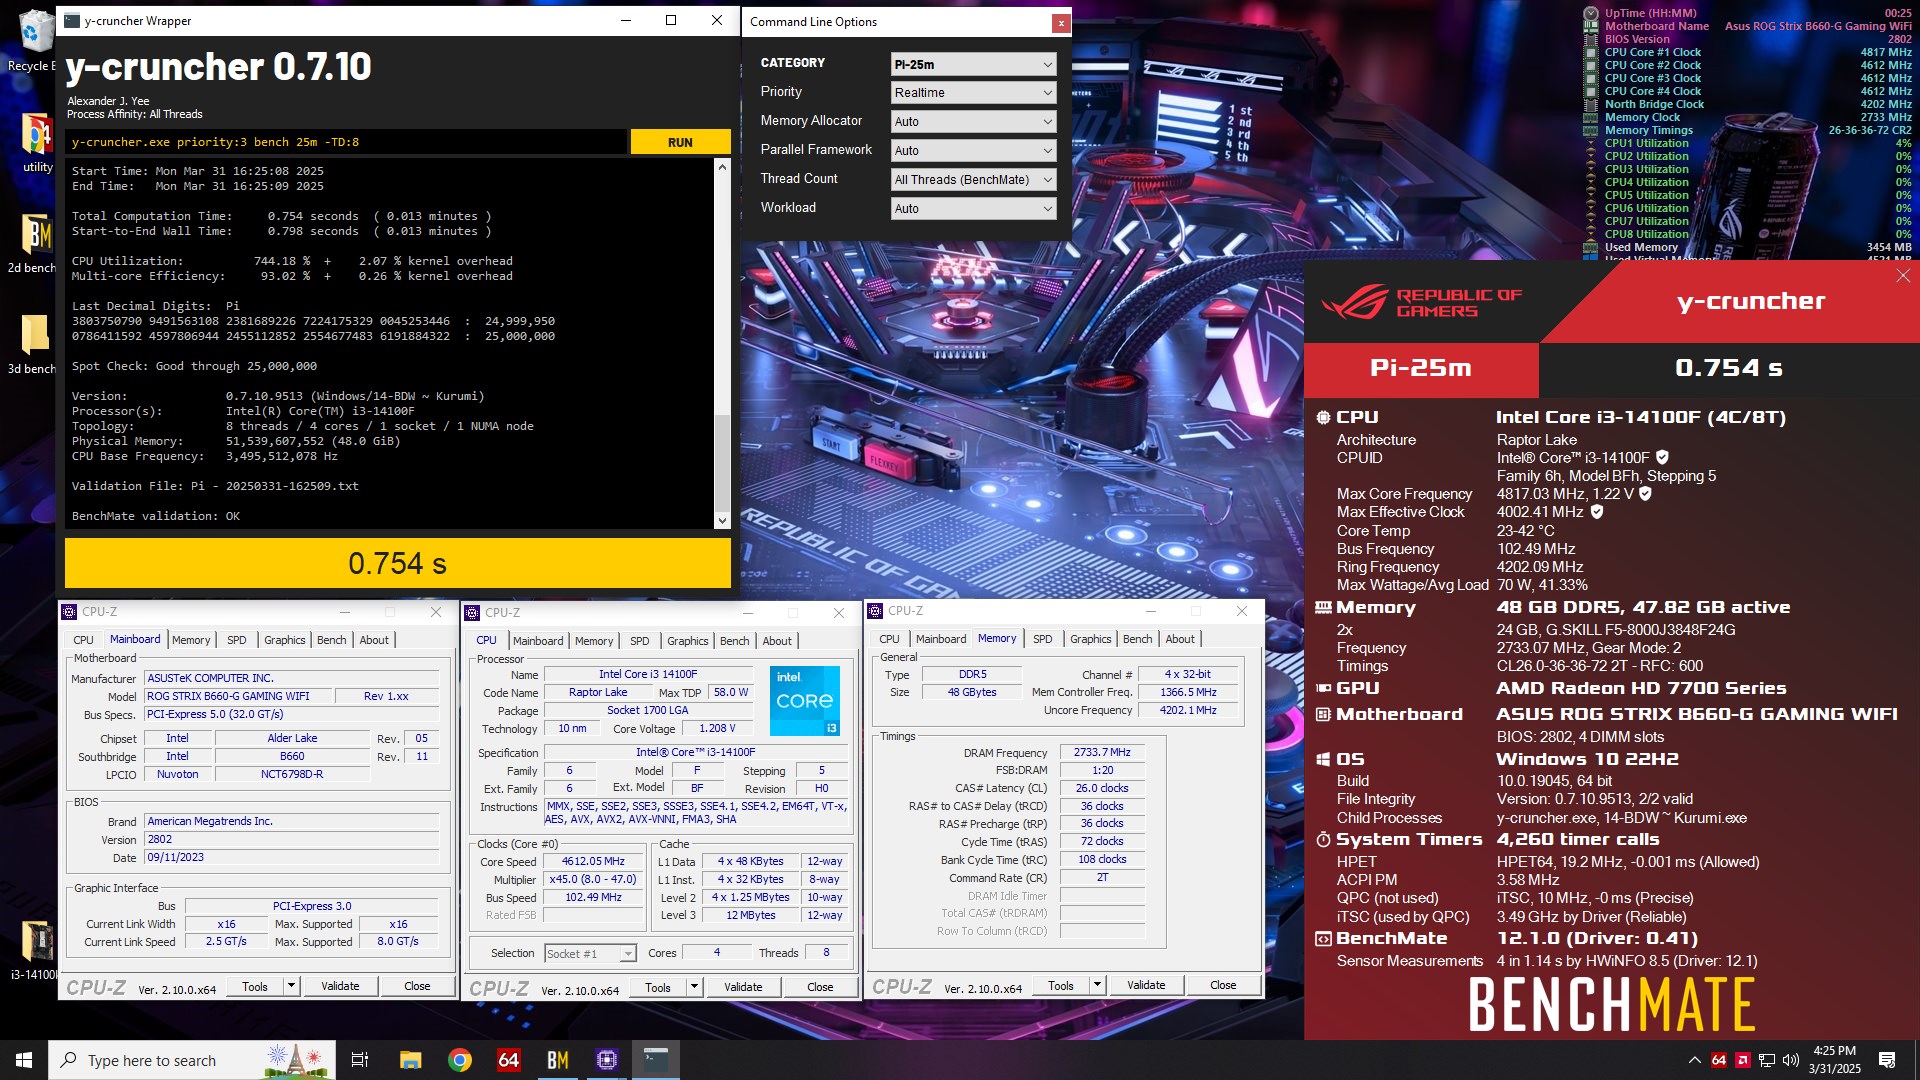Open the Windows notification center
The height and width of the screenshot is (1080, 1920).
1887,1060
